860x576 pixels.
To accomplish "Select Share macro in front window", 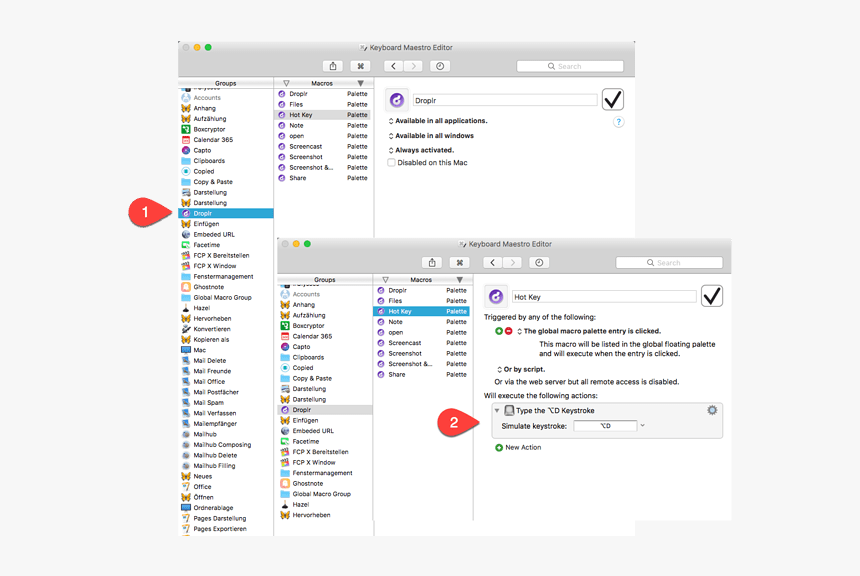I will tap(422, 375).
